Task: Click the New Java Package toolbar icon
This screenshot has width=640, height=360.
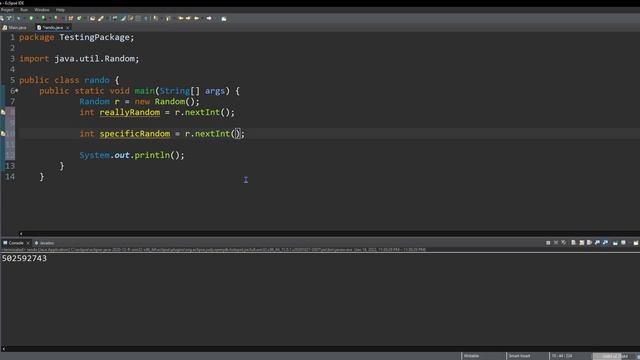Action: [x=71, y=18]
